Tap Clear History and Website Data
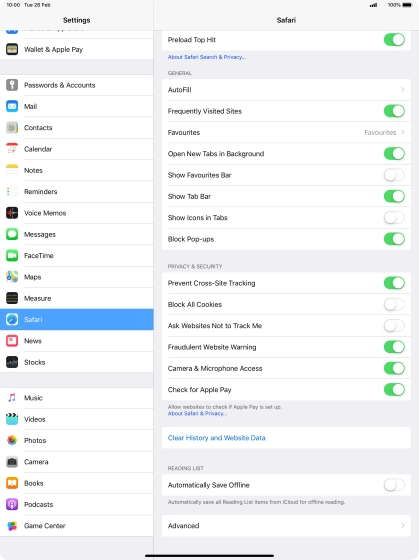The width and height of the screenshot is (419, 560). (x=216, y=438)
